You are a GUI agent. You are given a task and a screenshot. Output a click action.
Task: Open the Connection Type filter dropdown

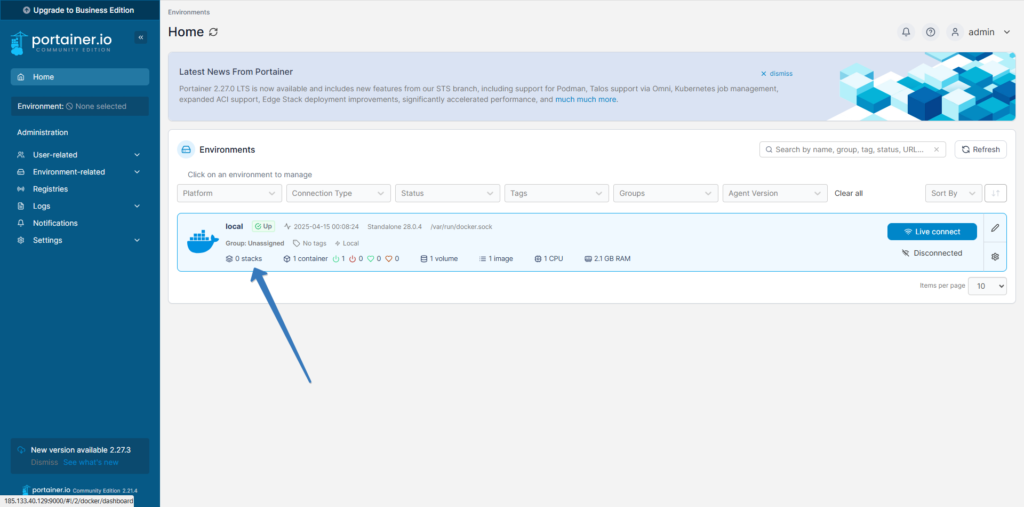pyautogui.click(x=338, y=193)
